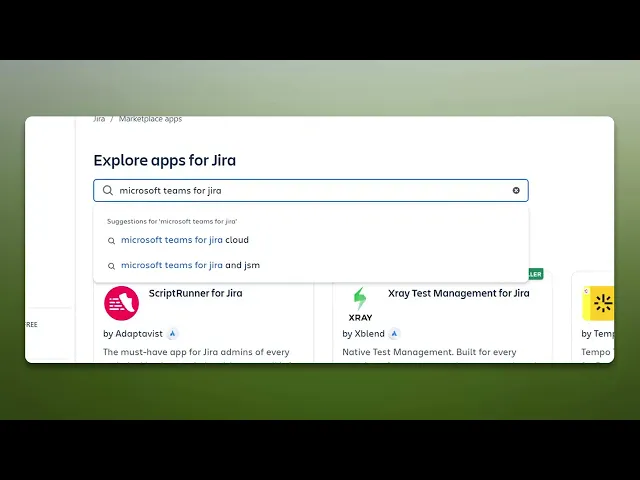Click the partner badge next to Xblend
This screenshot has height=480, width=640.
click(x=394, y=334)
